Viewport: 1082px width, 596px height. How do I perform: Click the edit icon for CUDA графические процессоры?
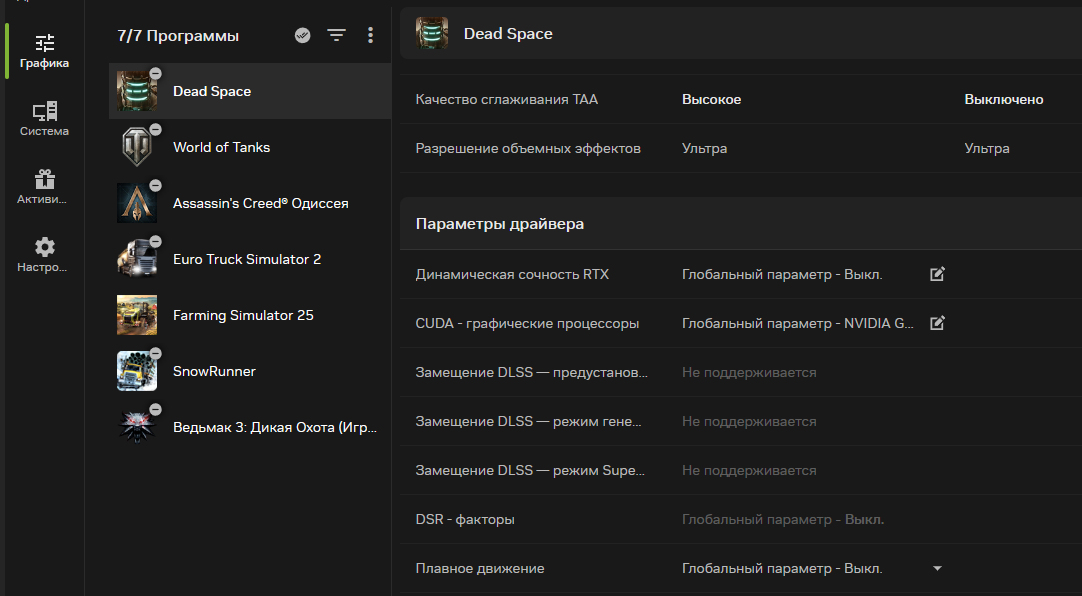click(937, 323)
